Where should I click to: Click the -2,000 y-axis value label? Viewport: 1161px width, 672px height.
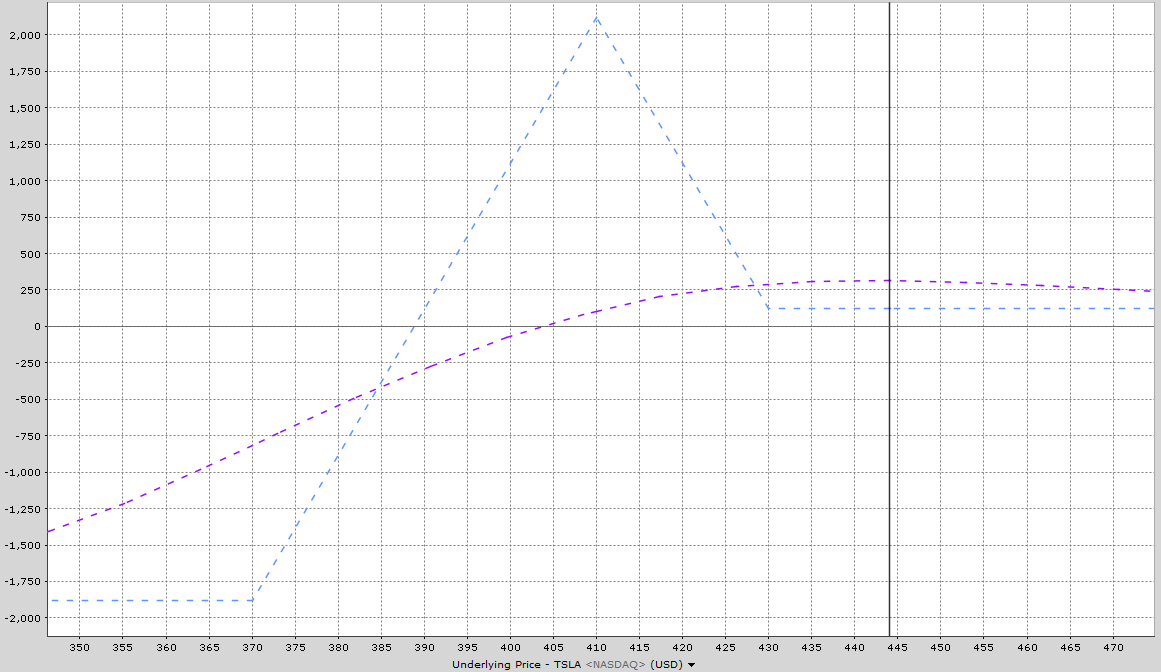(24, 618)
